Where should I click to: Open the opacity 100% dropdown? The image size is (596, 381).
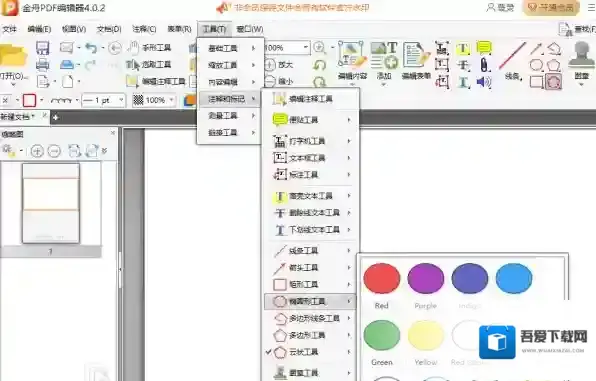(x=172, y=100)
